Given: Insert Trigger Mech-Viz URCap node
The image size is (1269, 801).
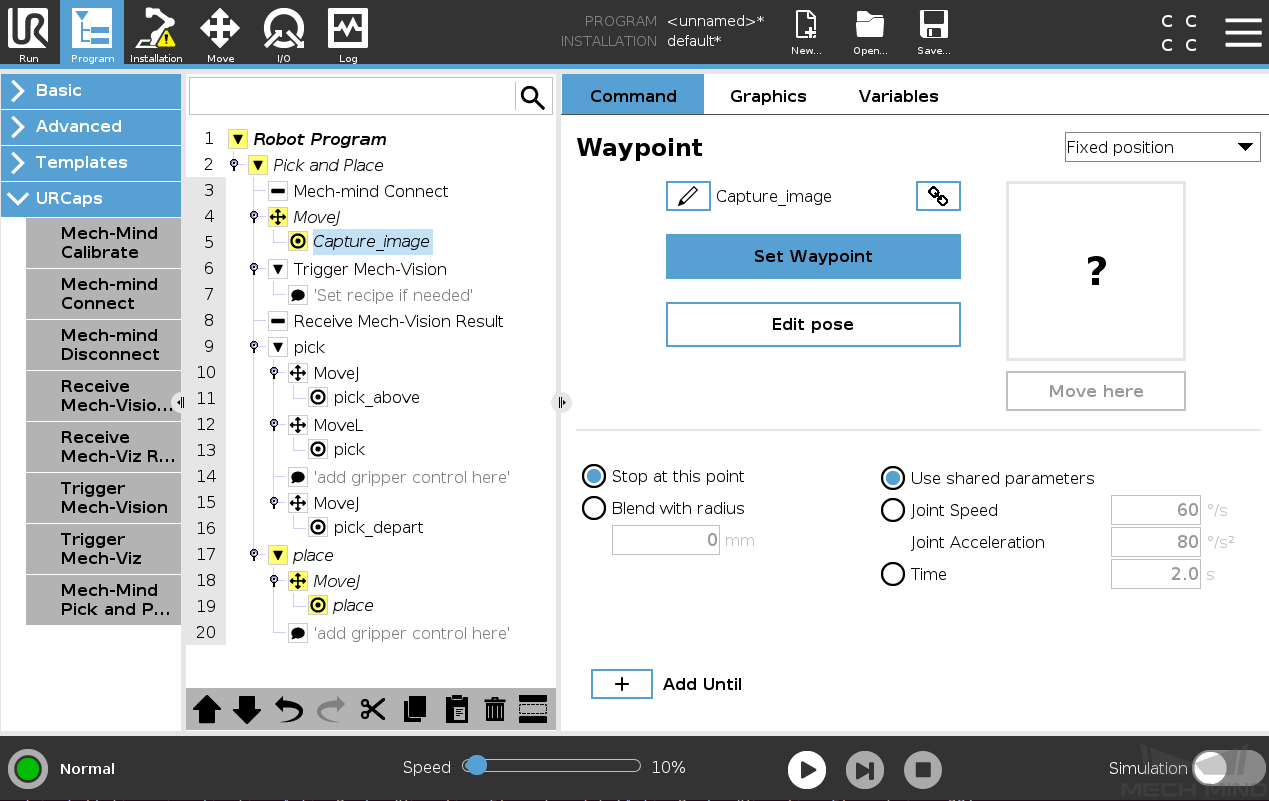Looking at the screenshot, I should pos(104,549).
